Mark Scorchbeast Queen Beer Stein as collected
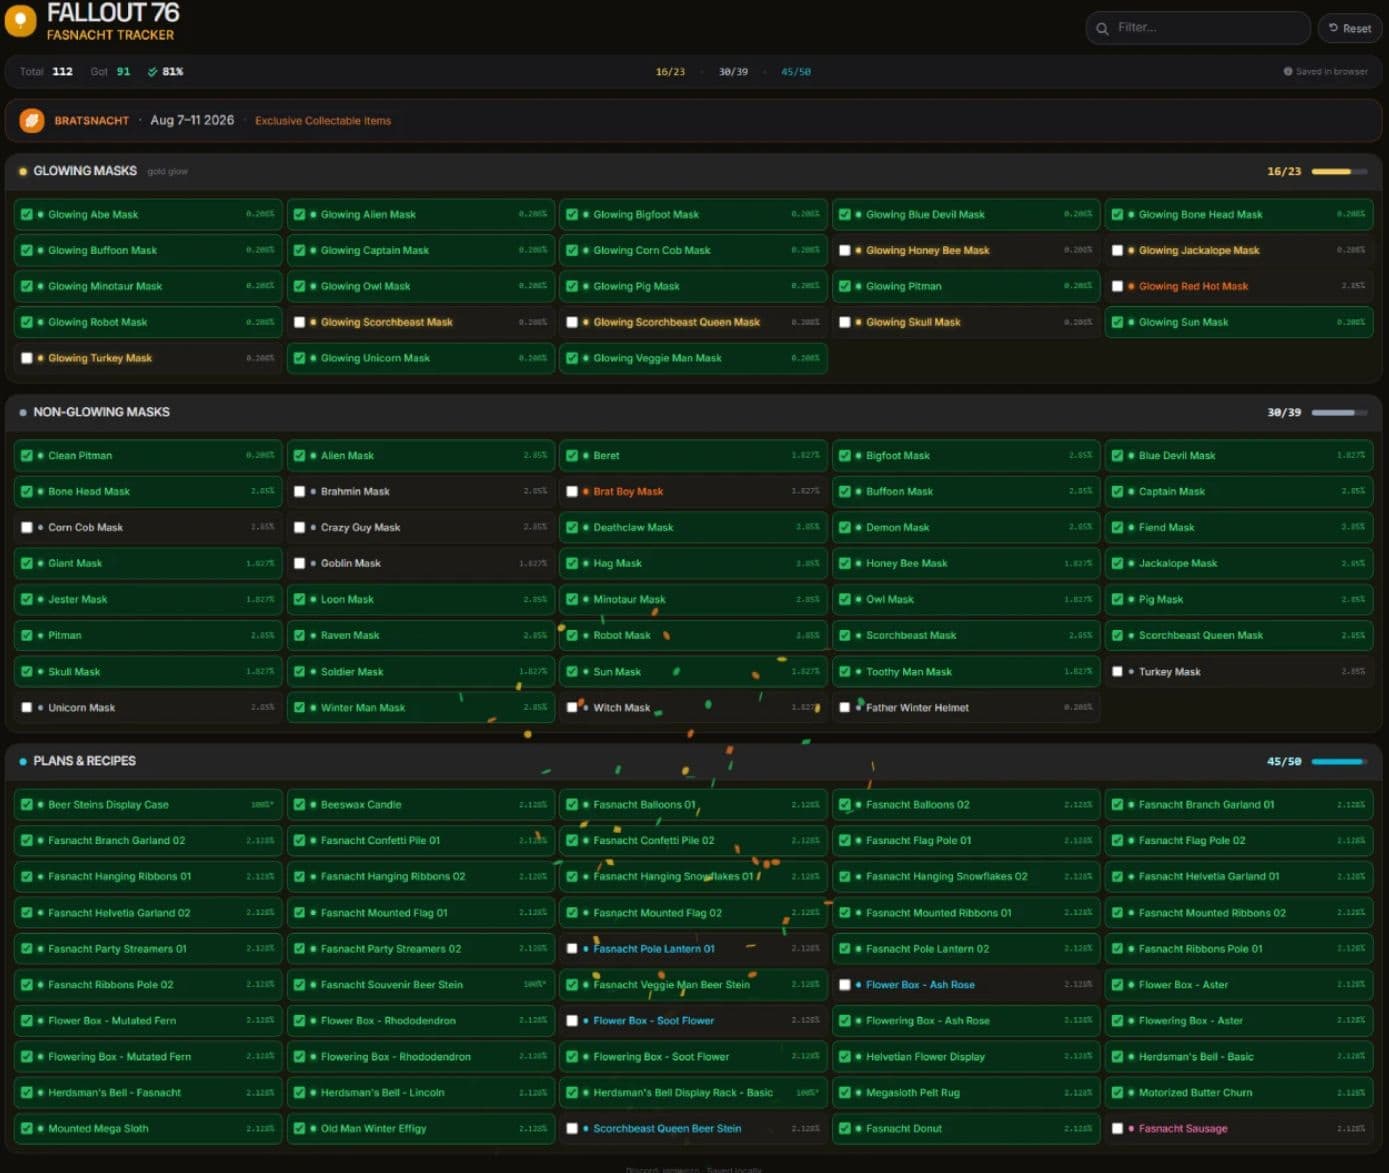Image resolution: width=1389 pixels, height=1173 pixels. coord(572,1129)
